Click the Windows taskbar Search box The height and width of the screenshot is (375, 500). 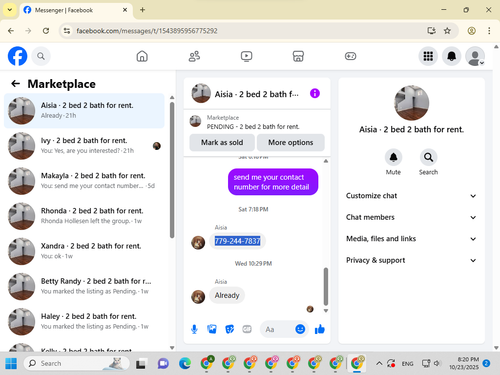click(77, 363)
